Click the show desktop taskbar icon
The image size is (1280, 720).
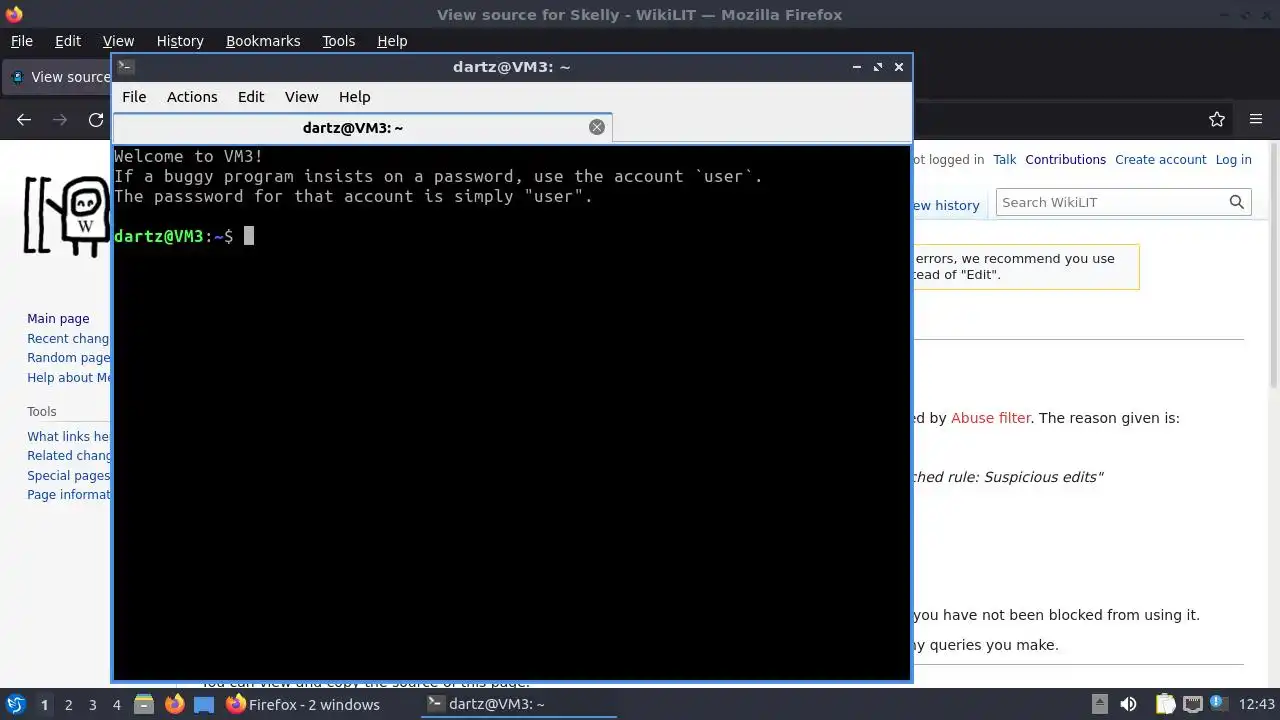tap(204, 704)
